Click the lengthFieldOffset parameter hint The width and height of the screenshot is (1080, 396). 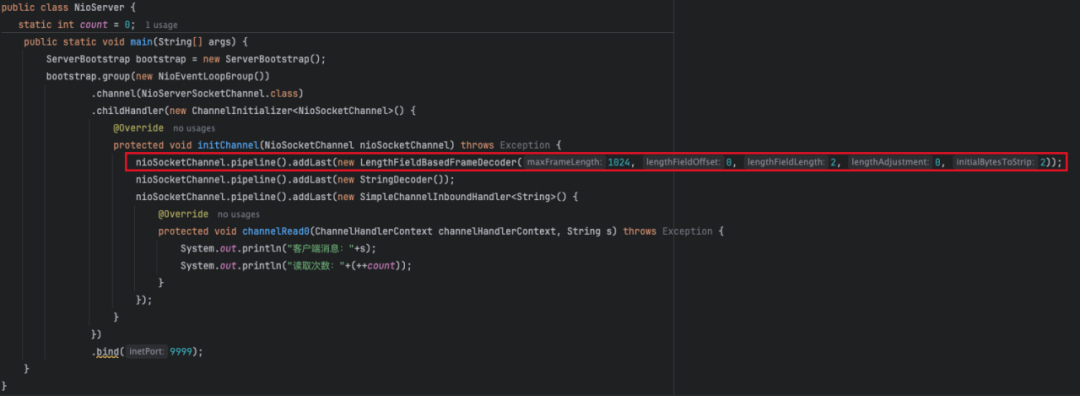pos(682,163)
